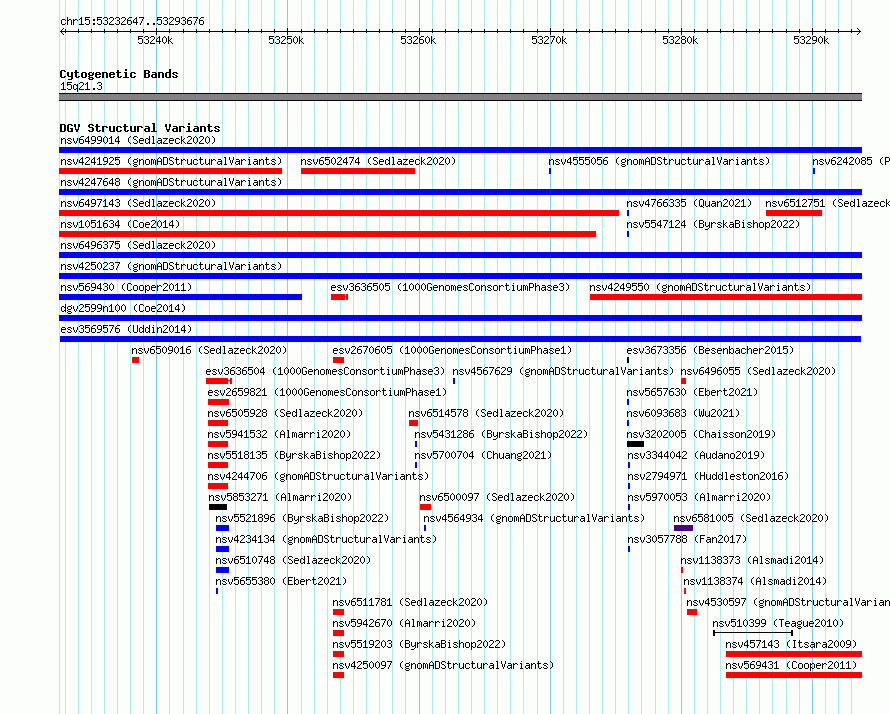890x714 pixels.
Task: Open nsv569430 (Cooper2011) variant label
Action: pos(126,287)
